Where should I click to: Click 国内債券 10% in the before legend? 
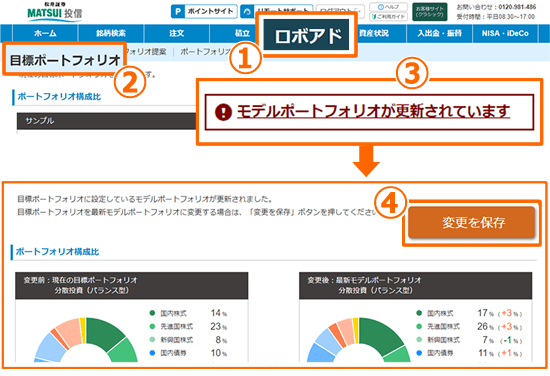coord(188,353)
